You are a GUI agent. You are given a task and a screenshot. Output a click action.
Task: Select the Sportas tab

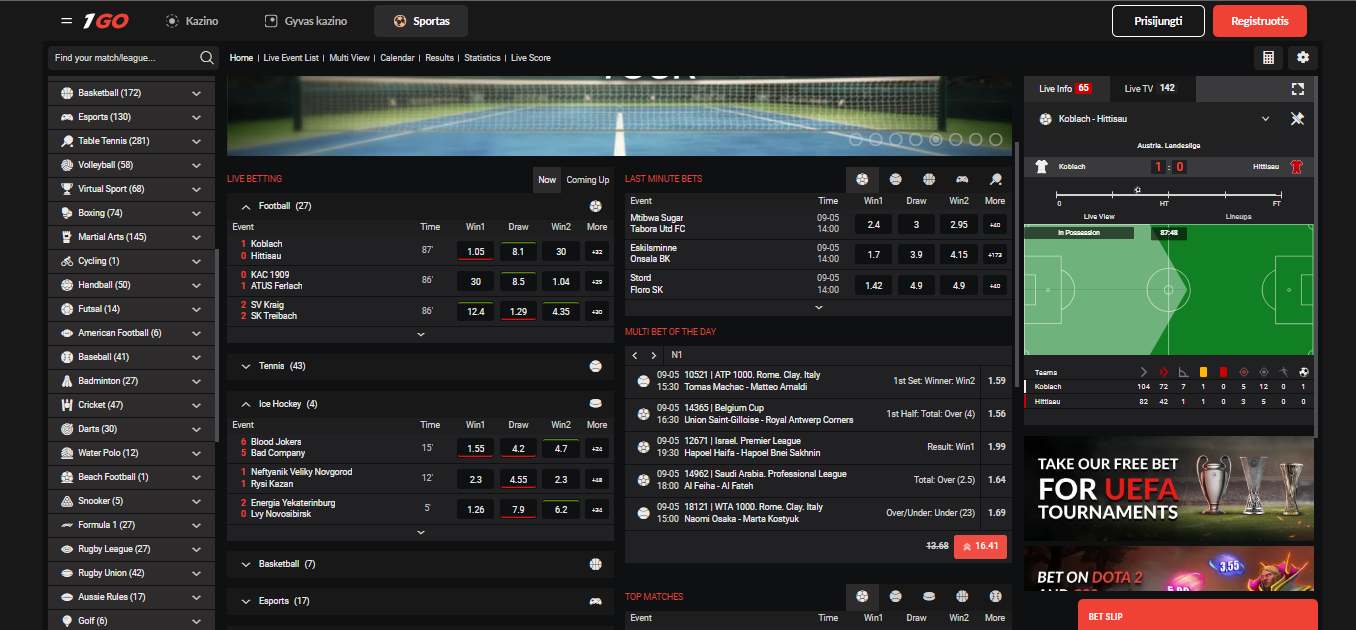pos(421,21)
